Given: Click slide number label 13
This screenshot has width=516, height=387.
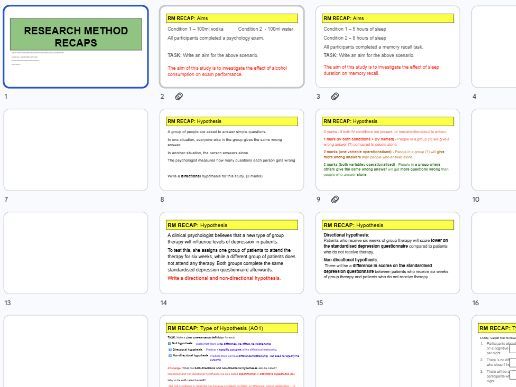Looking at the screenshot, I should 8,303.
